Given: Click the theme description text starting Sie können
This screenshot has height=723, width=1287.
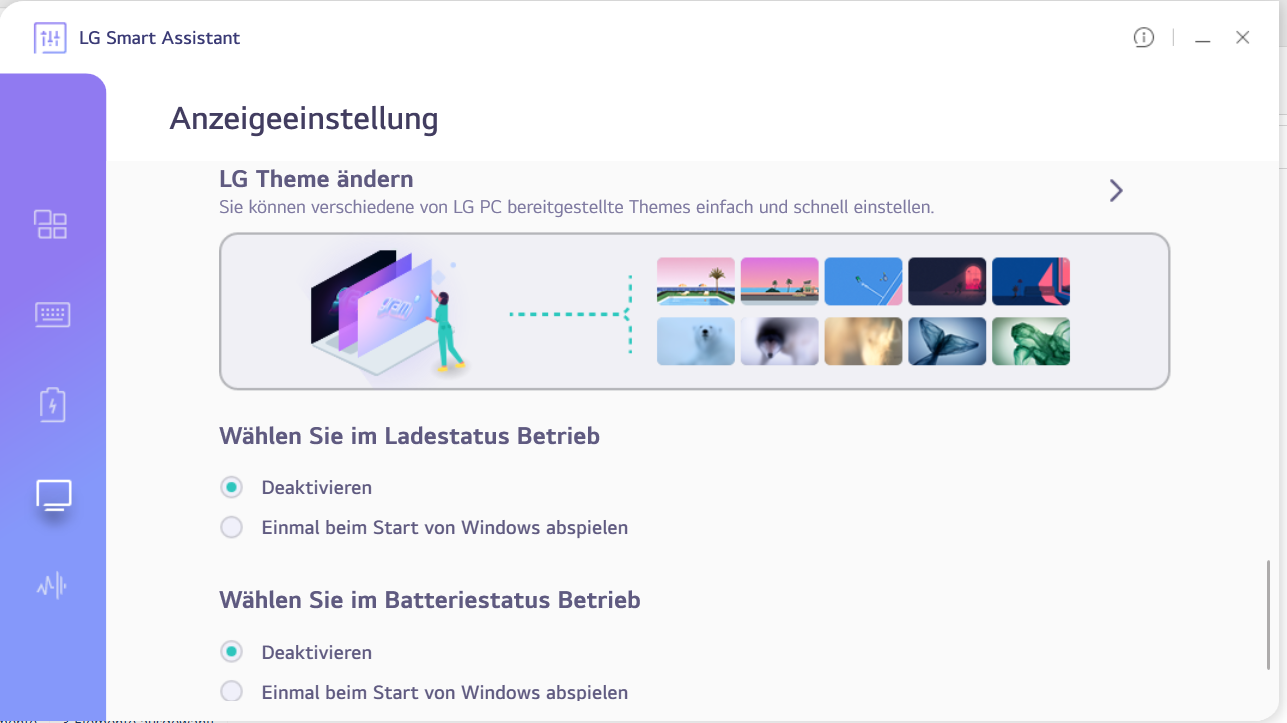Looking at the screenshot, I should tap(577, 208).
